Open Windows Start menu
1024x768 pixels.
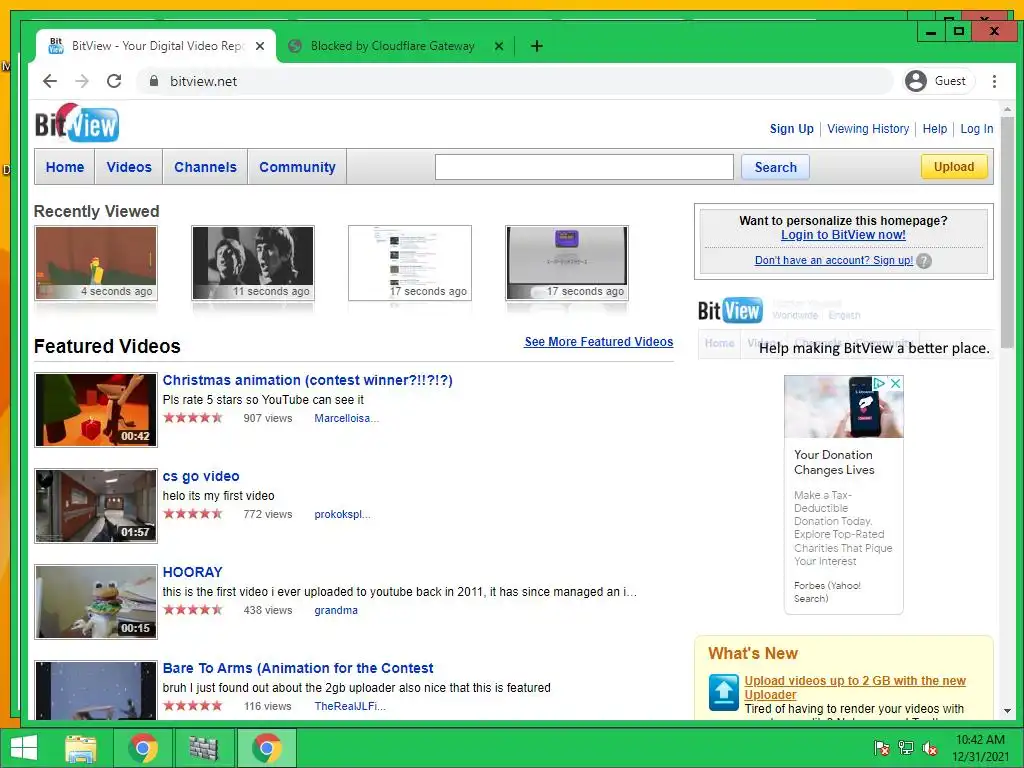coord(24,748)
